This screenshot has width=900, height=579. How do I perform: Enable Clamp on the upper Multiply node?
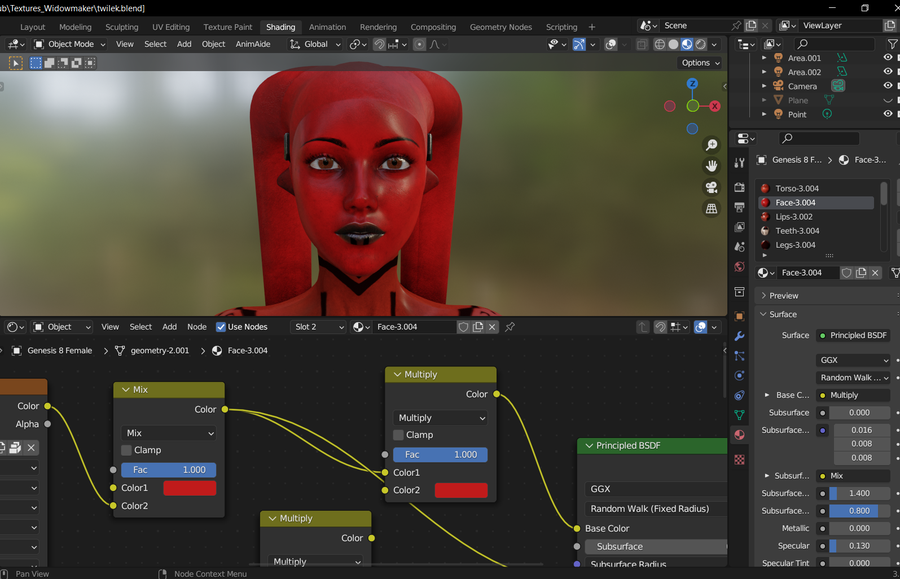tap(398, 435)
